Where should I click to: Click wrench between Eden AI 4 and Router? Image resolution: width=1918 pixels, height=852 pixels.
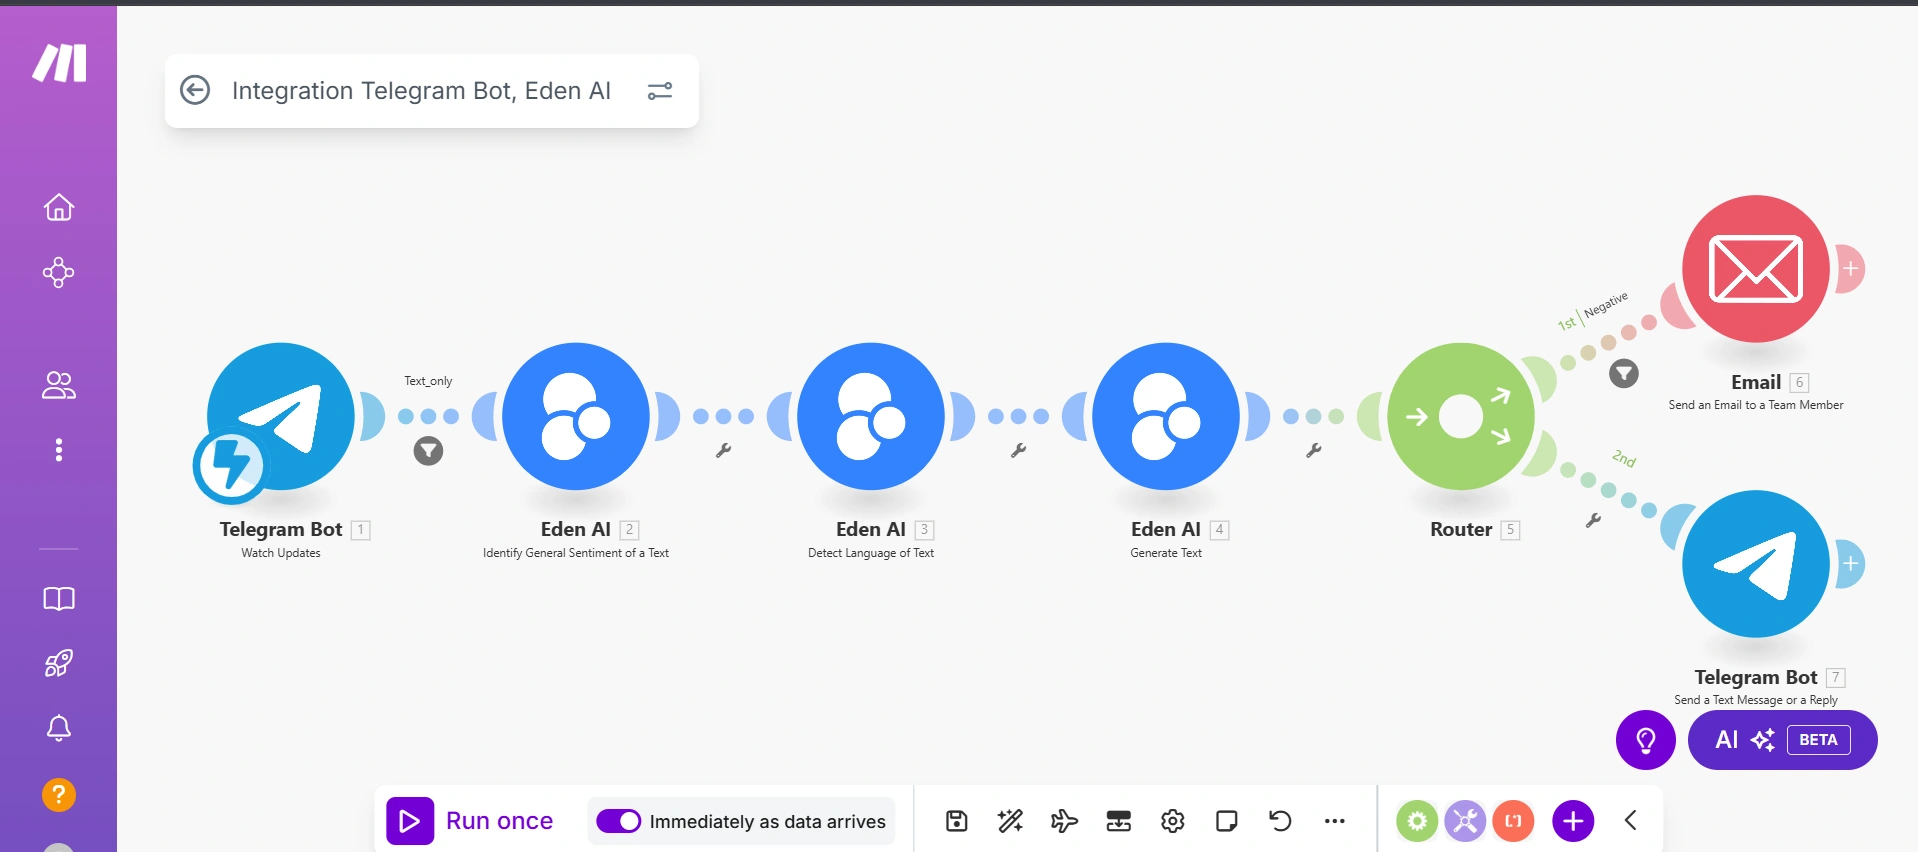click(1314, 451)
